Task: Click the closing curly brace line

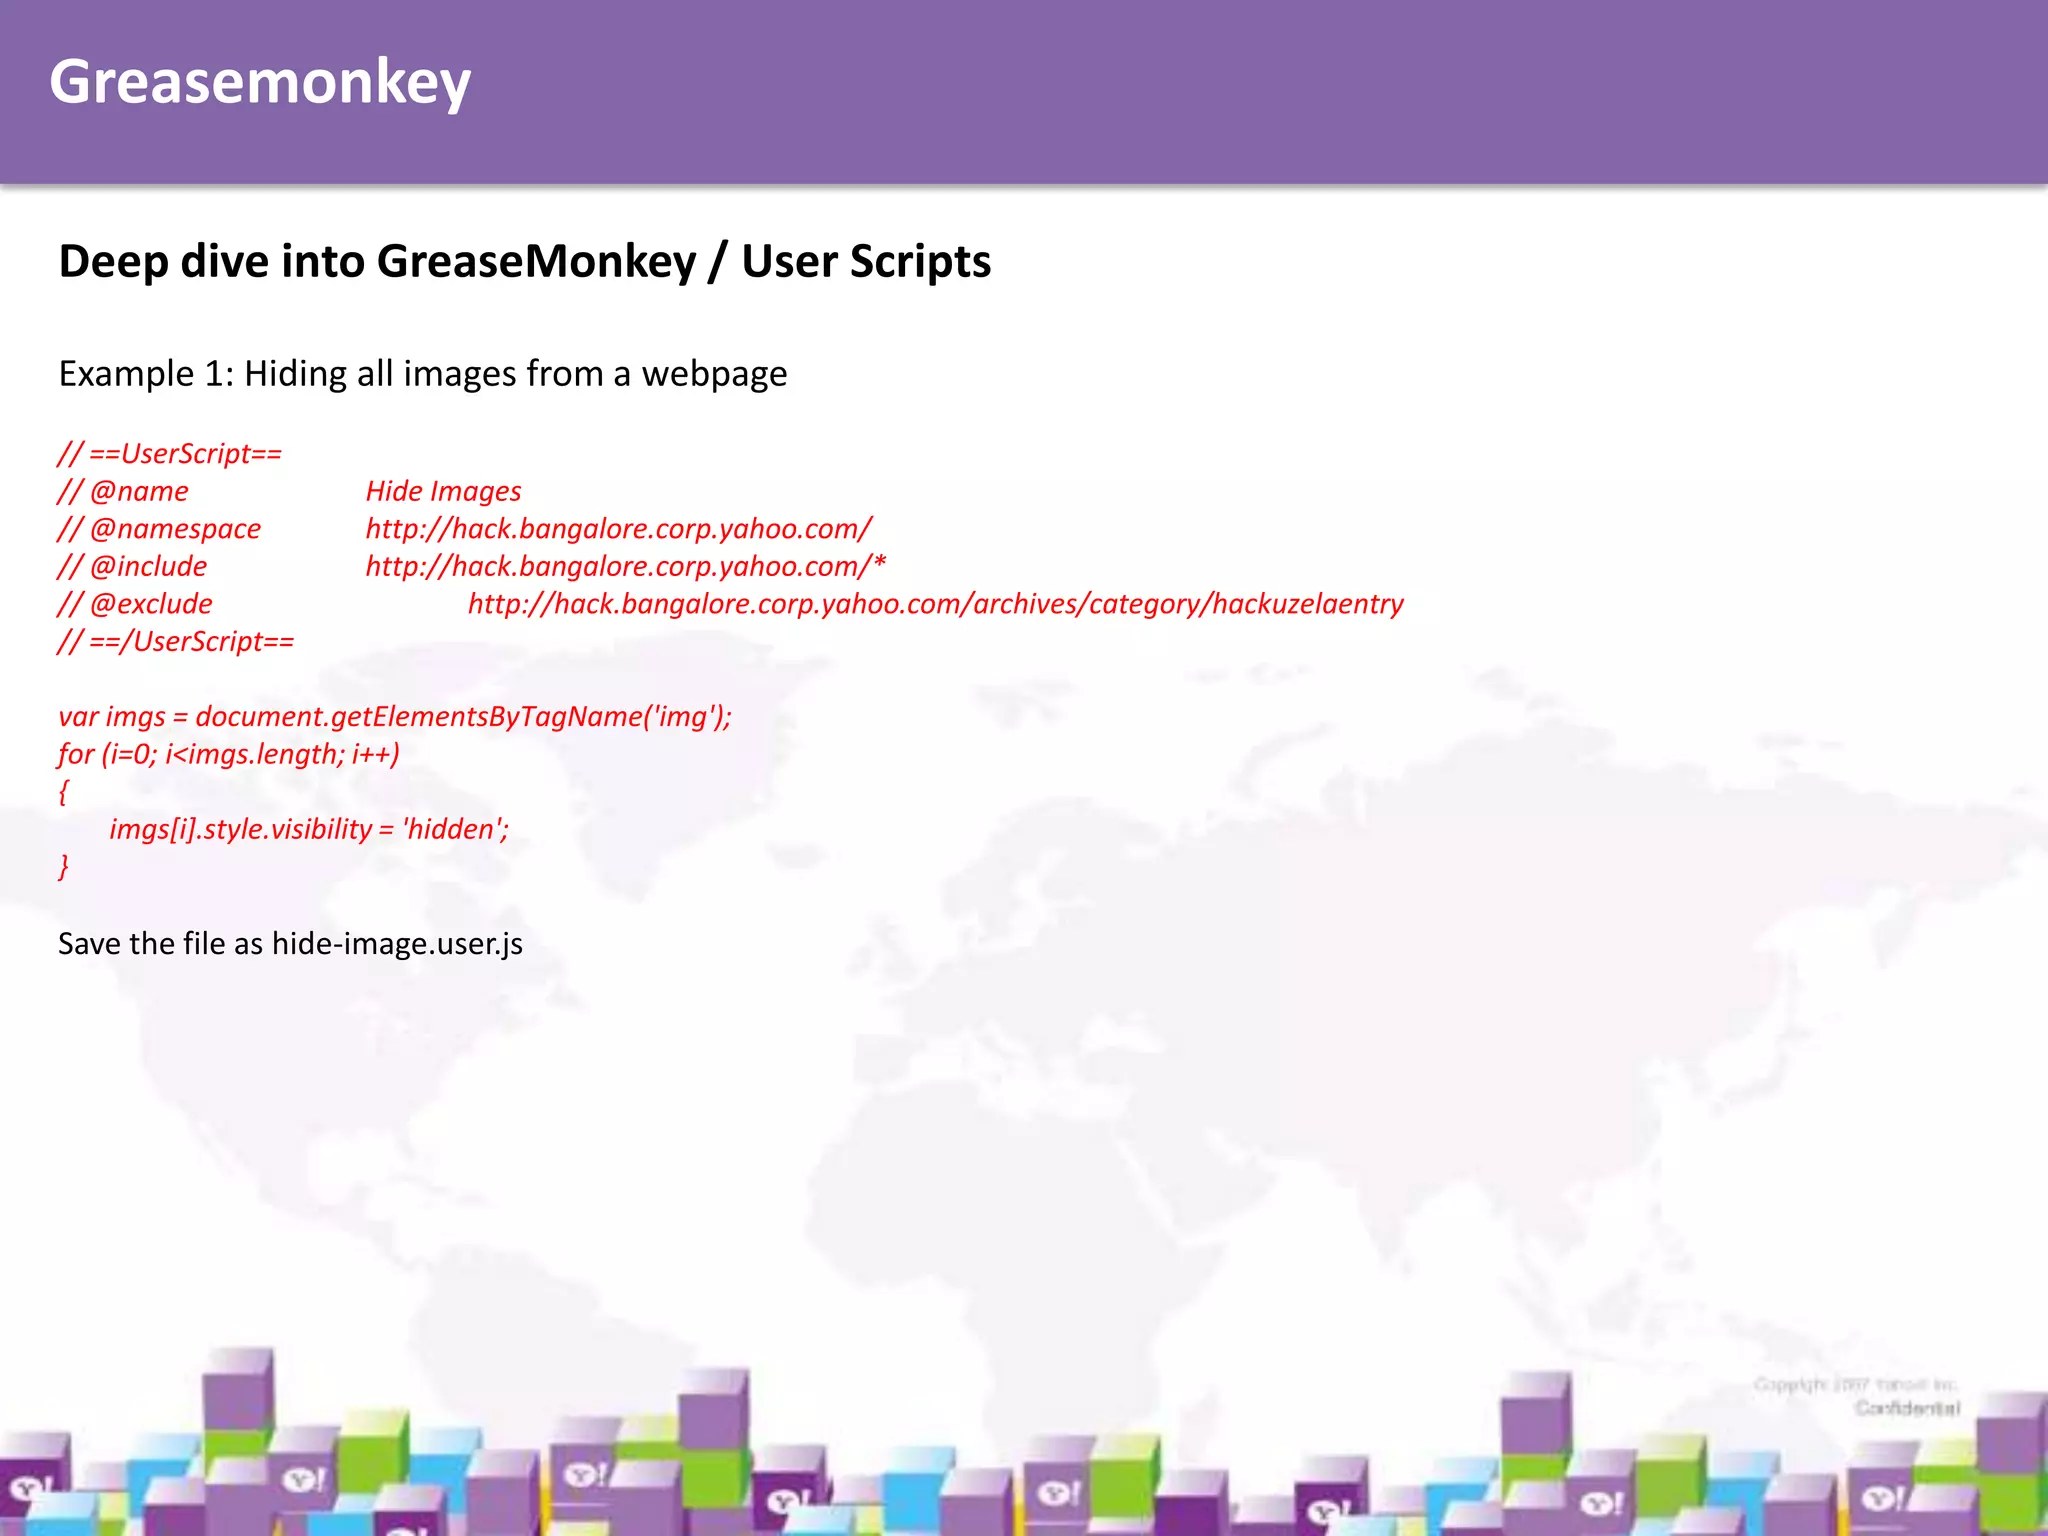Action: tap(64, 866)
